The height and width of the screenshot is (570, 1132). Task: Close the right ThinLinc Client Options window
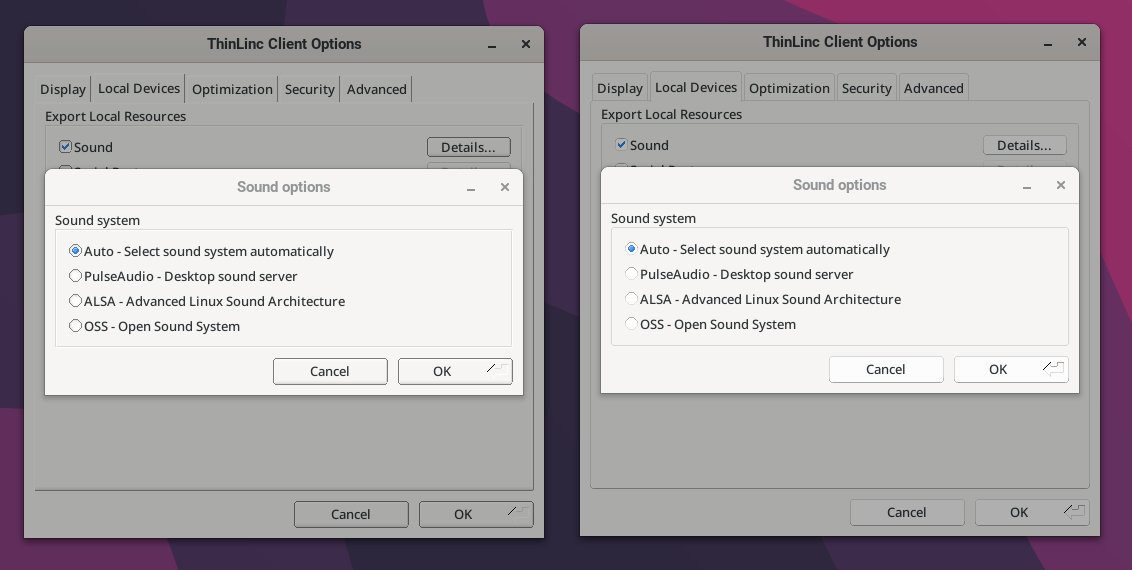click(x=1081, y=42)
